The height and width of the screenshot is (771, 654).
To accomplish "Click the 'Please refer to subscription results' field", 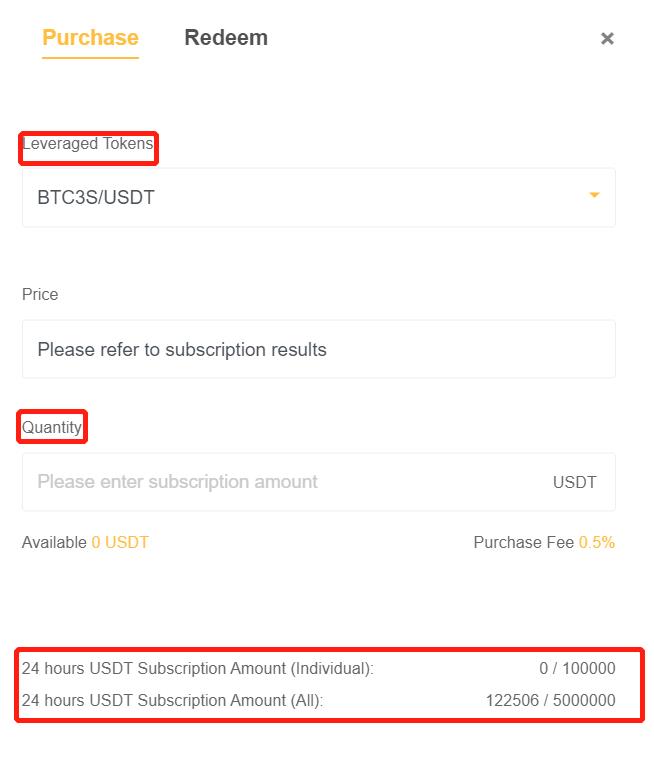I will [x=182, y=350].
